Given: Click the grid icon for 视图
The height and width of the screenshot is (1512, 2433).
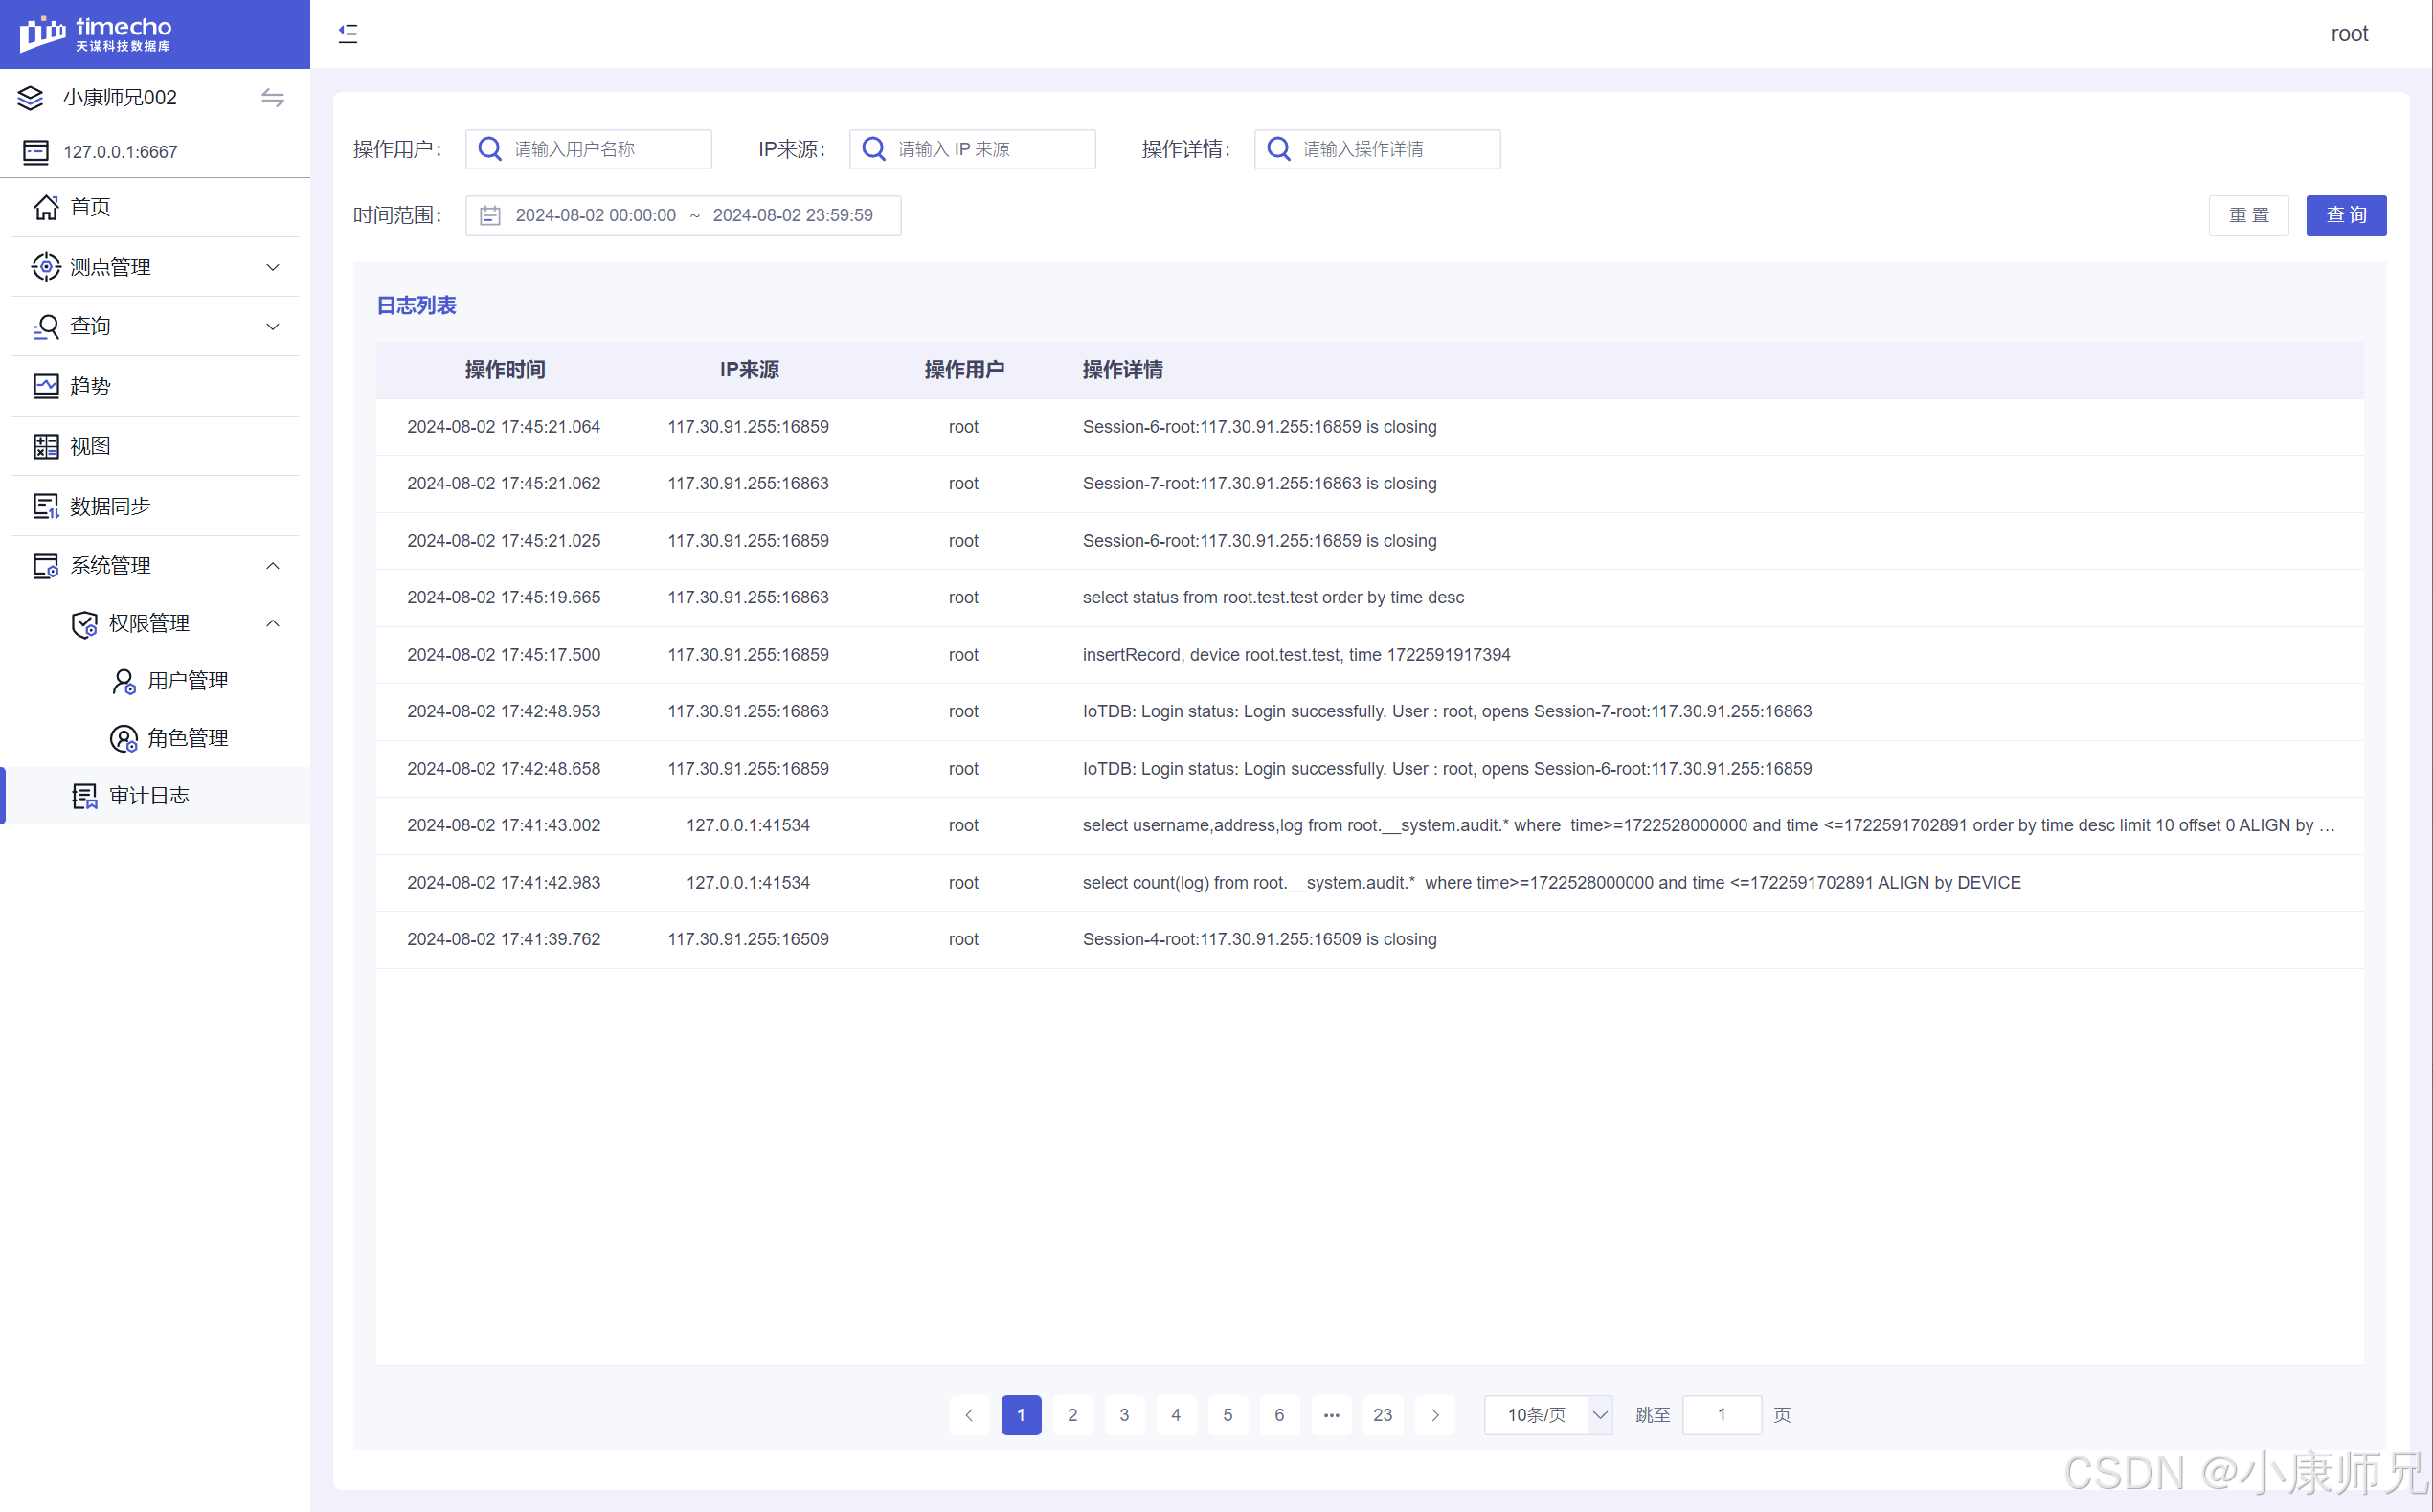Looking at the screenshot, I should click(x=46, y=446).
